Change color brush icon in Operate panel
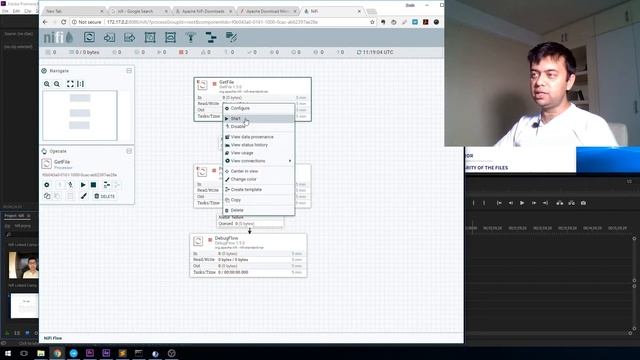The height and width of the screenshot is (360, 640). [84, 196]
